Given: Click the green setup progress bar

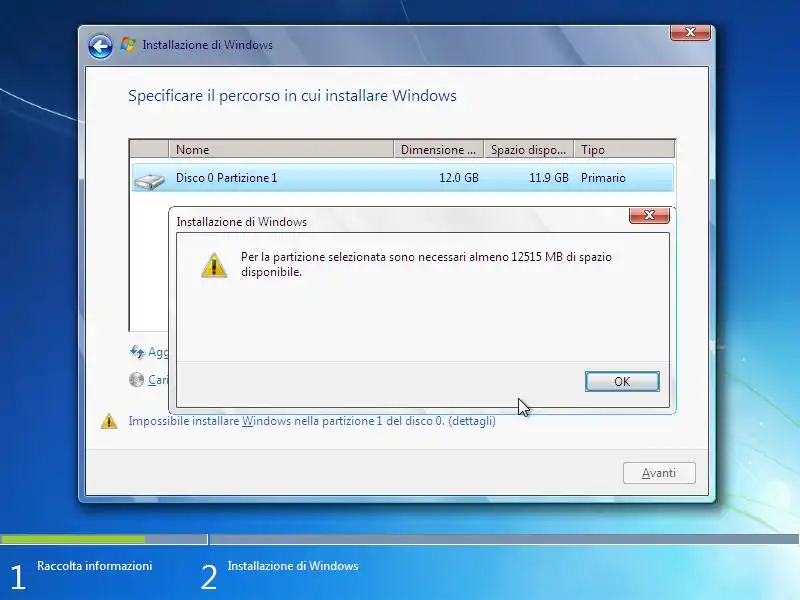Looking at the screenshot, I should pos(72,539).
